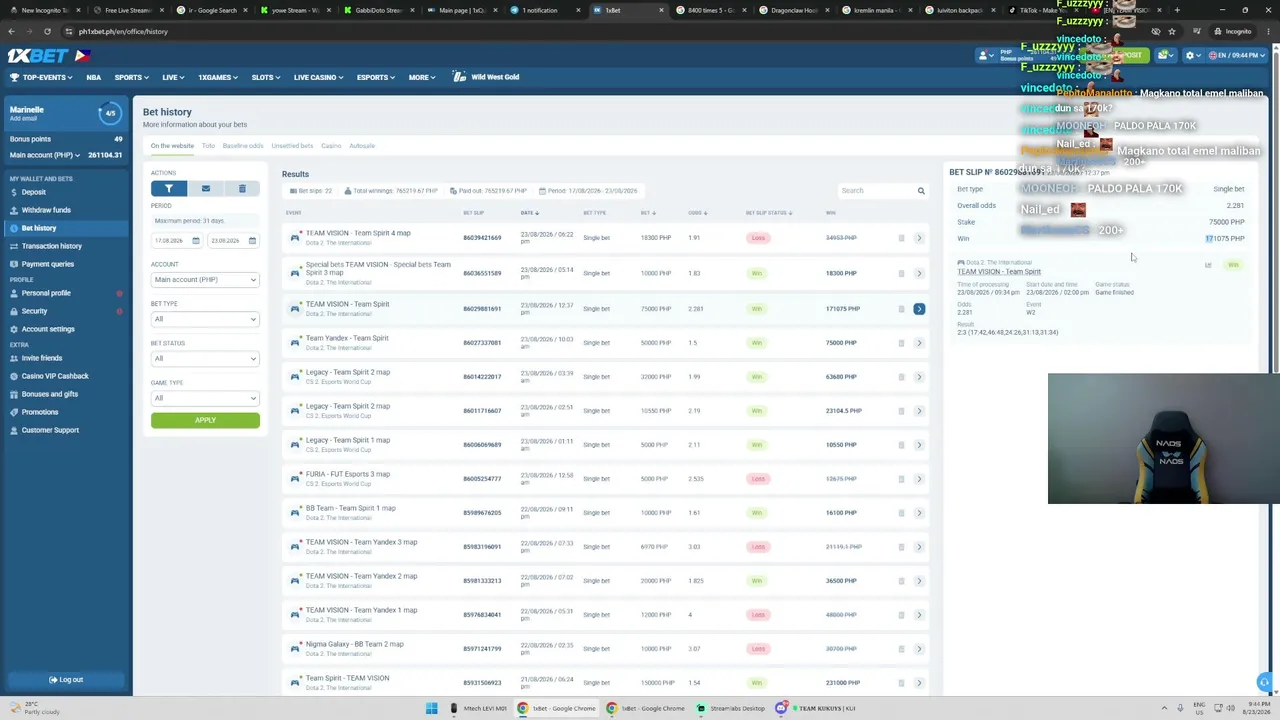Open Personal profile in the sidebar
This screenshot has height=720, width=1280.
[x=46, y=293]
